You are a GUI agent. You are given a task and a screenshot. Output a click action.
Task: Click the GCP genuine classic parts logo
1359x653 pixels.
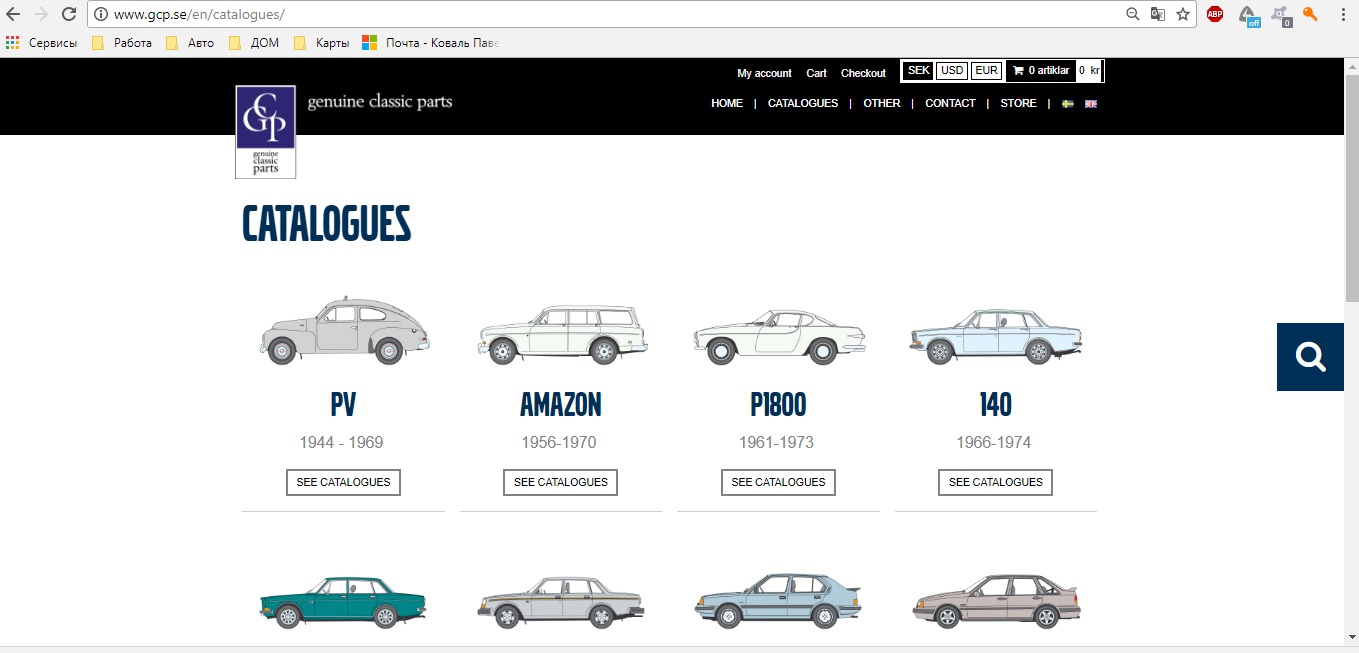click(x=265, y=132)
